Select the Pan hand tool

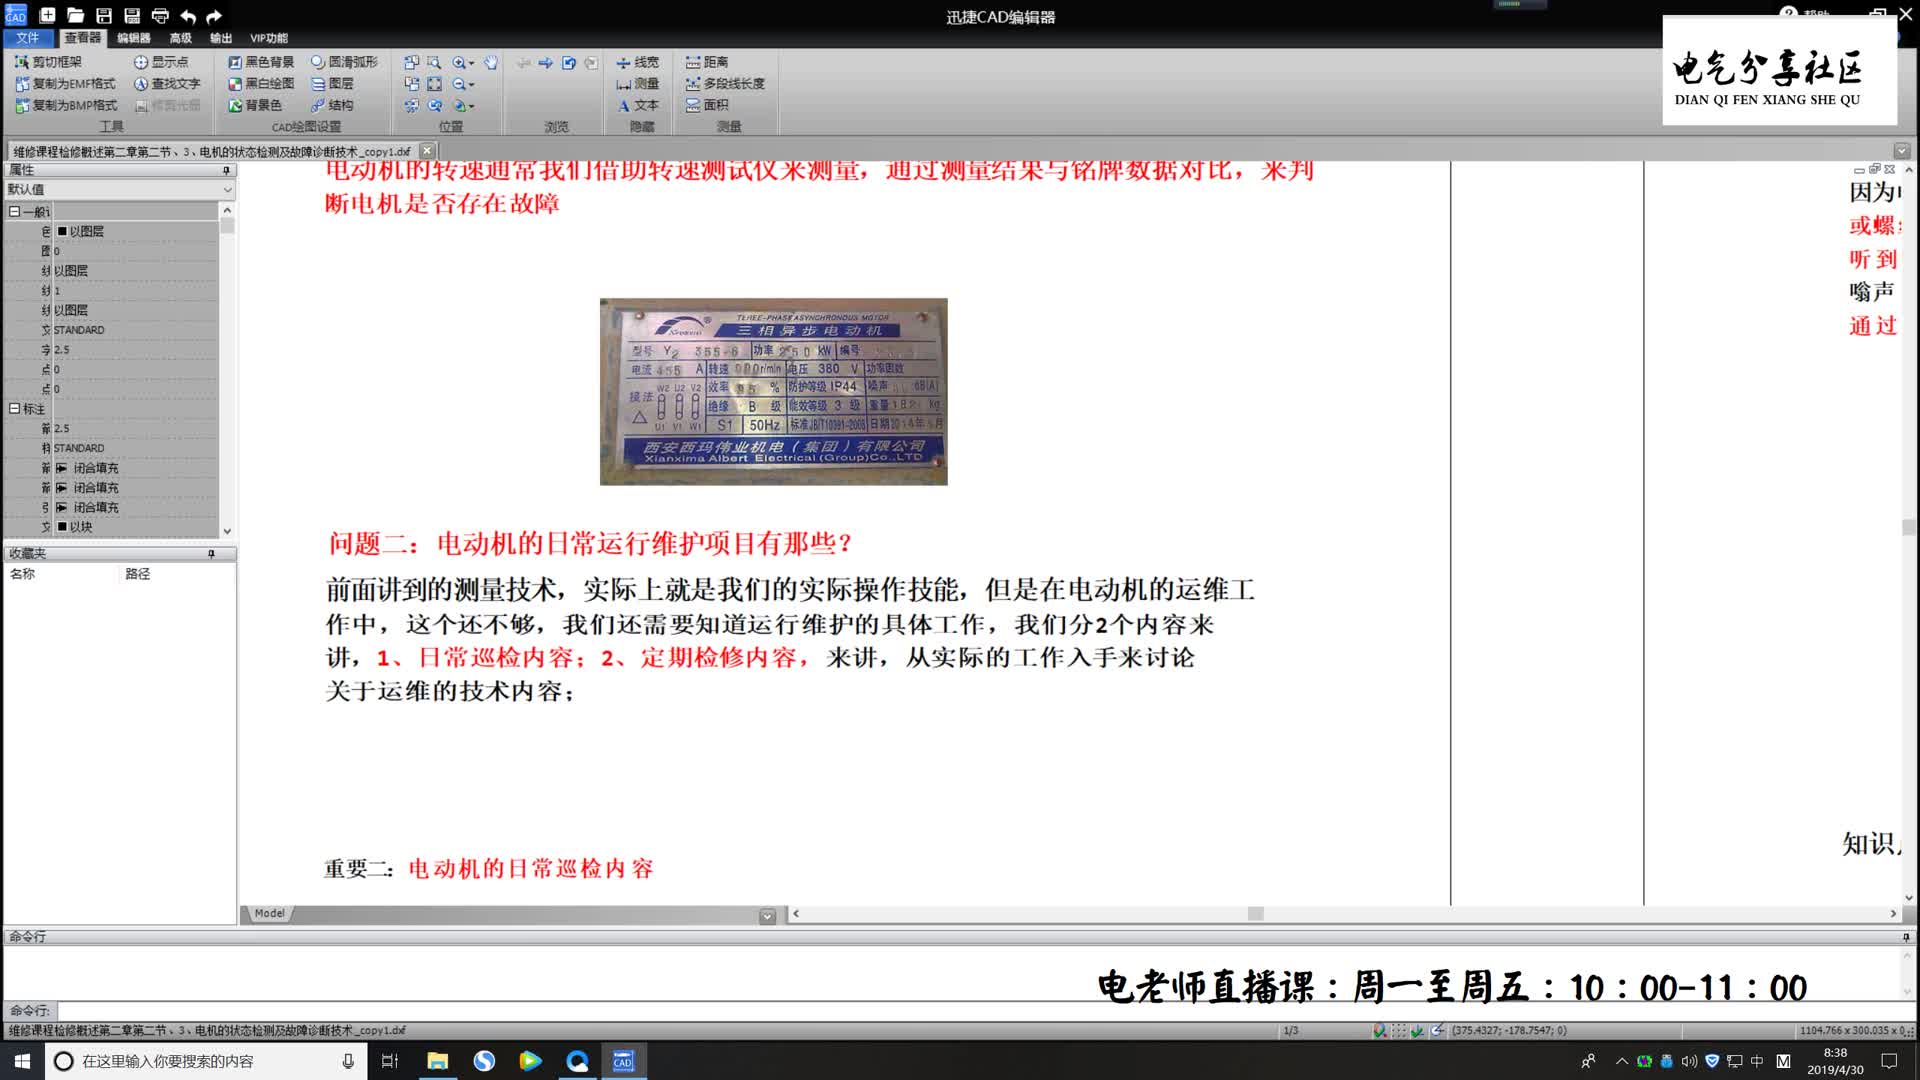pos(491,62)
